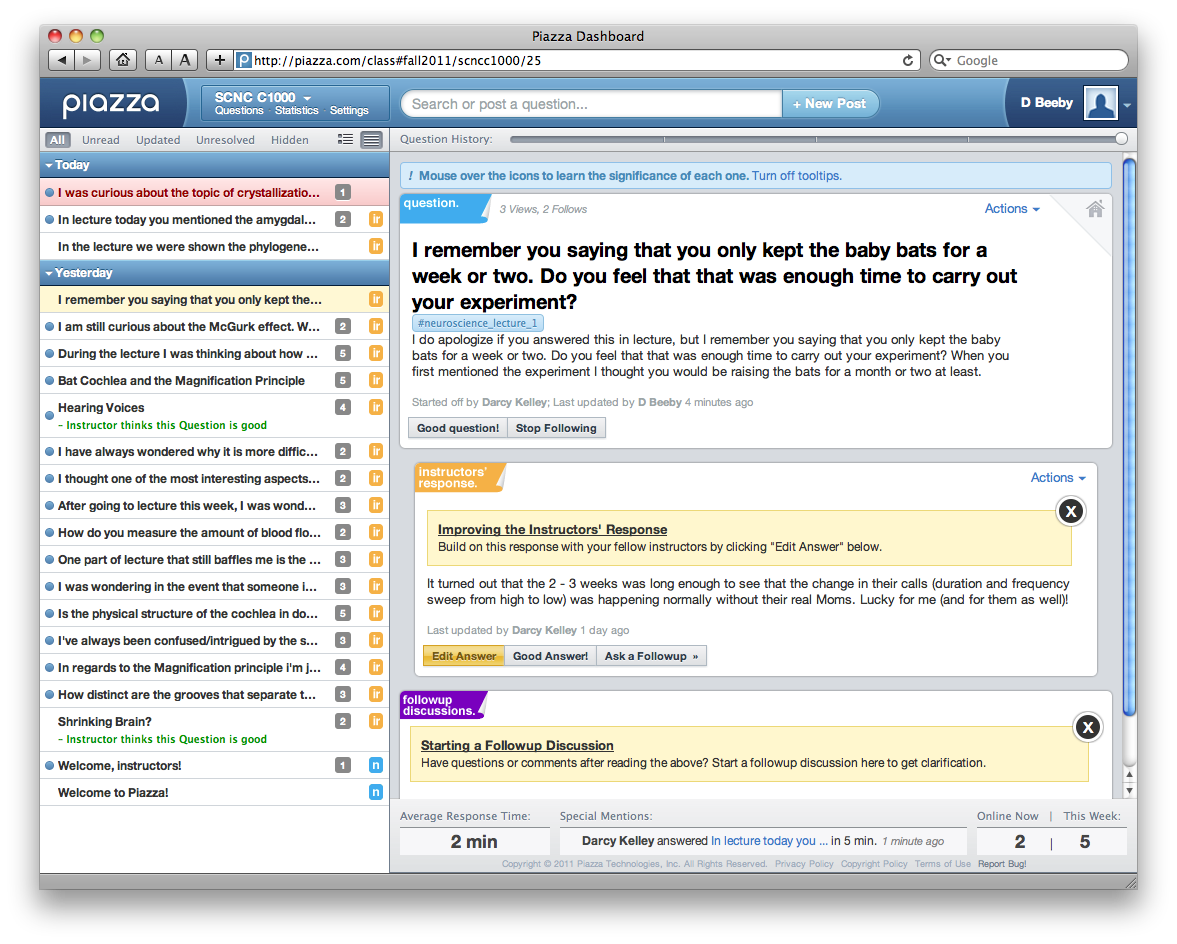Open 'How do you measure the amount of blood' post
1177x944 pixels.
tap(215, 532)
